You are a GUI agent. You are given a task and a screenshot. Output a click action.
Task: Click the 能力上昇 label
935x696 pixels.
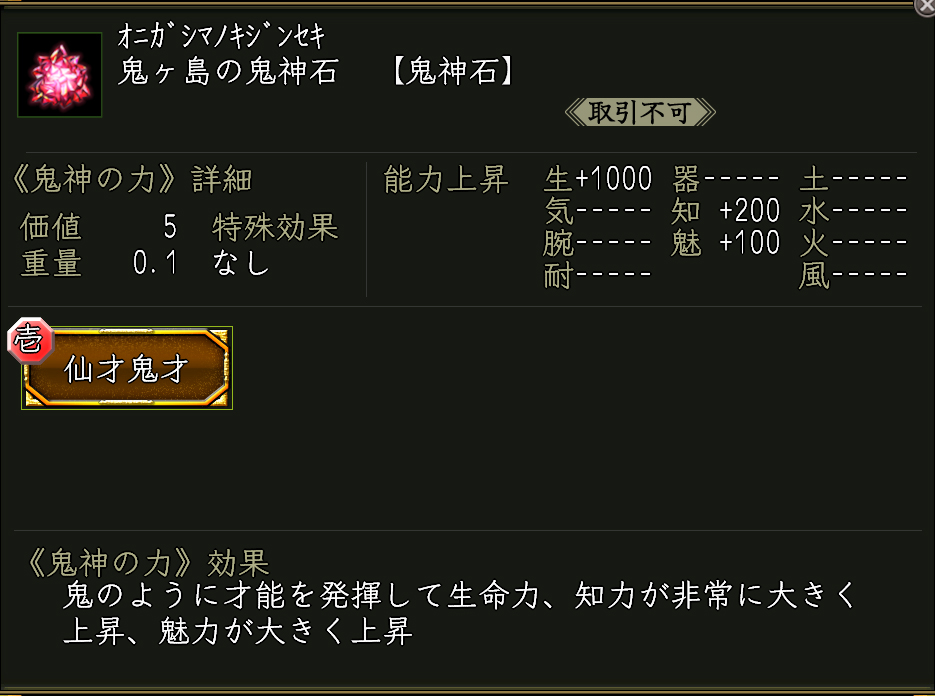[446, 180]
